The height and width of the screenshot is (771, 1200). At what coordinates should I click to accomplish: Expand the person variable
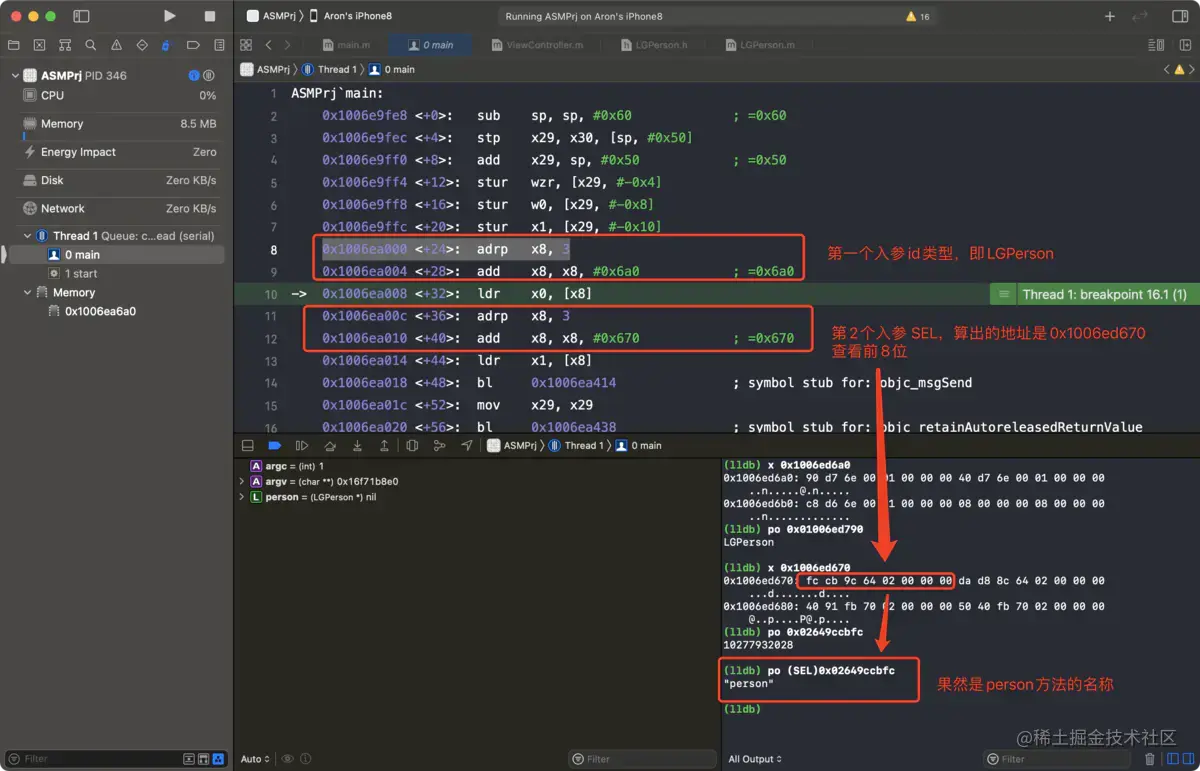[x=241, y=497]
